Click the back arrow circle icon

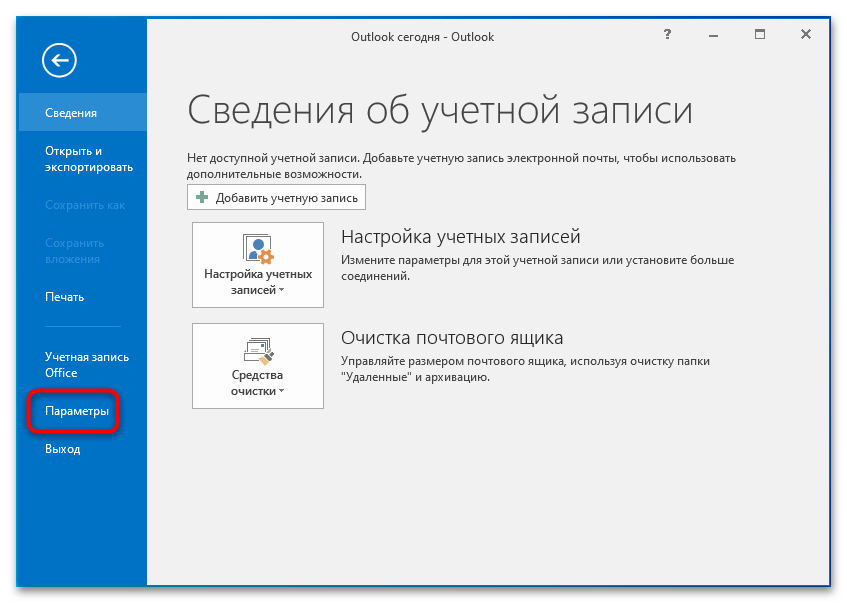(x=59, y=61)
